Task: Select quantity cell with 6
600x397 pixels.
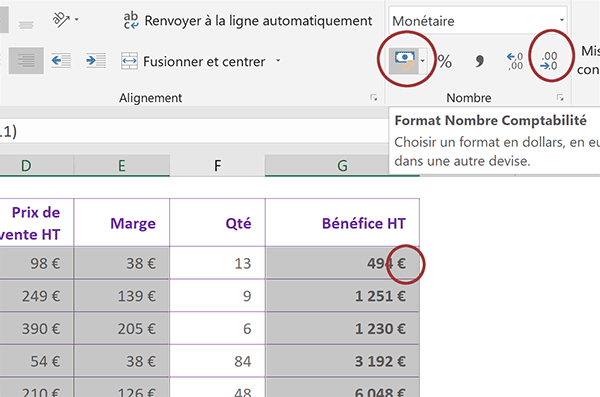Action: click(x=217, y=328)
